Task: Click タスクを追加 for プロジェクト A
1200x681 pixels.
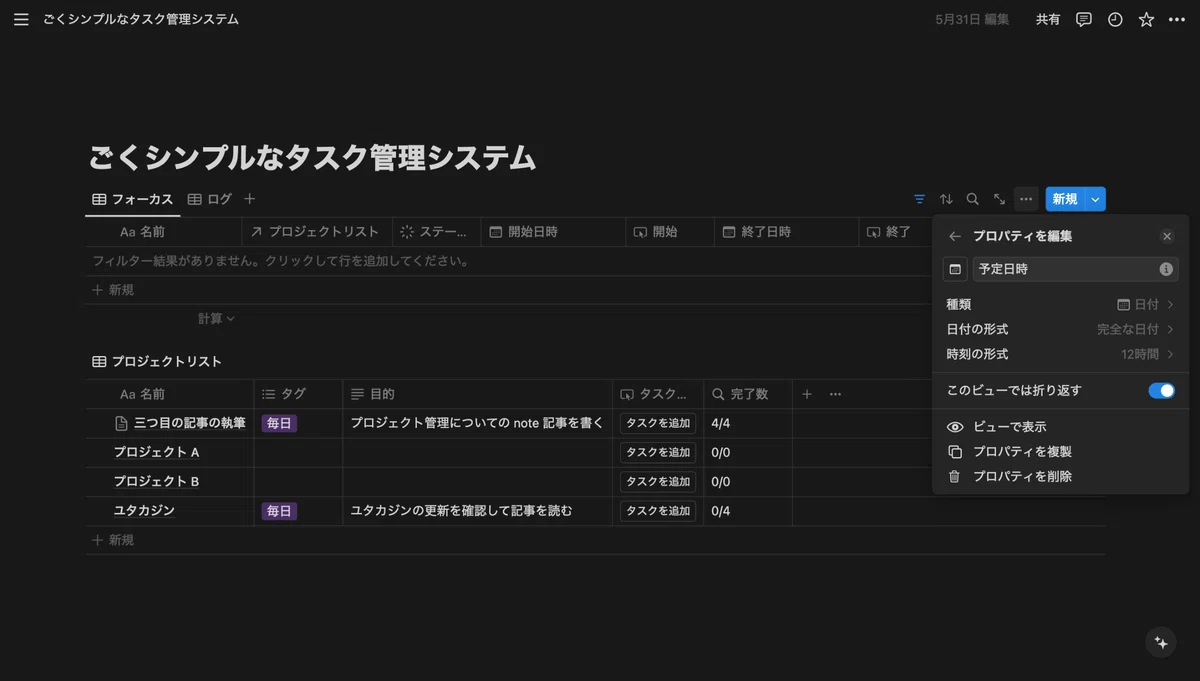Action: click(658, 452)
